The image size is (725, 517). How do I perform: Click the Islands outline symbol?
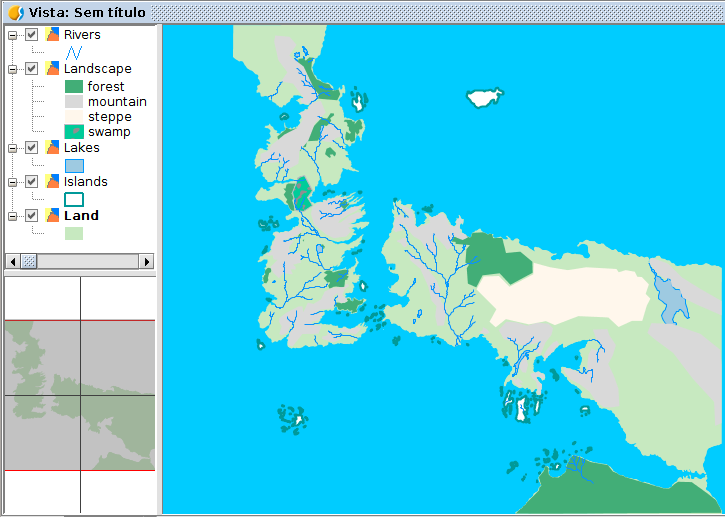point(74,199)
